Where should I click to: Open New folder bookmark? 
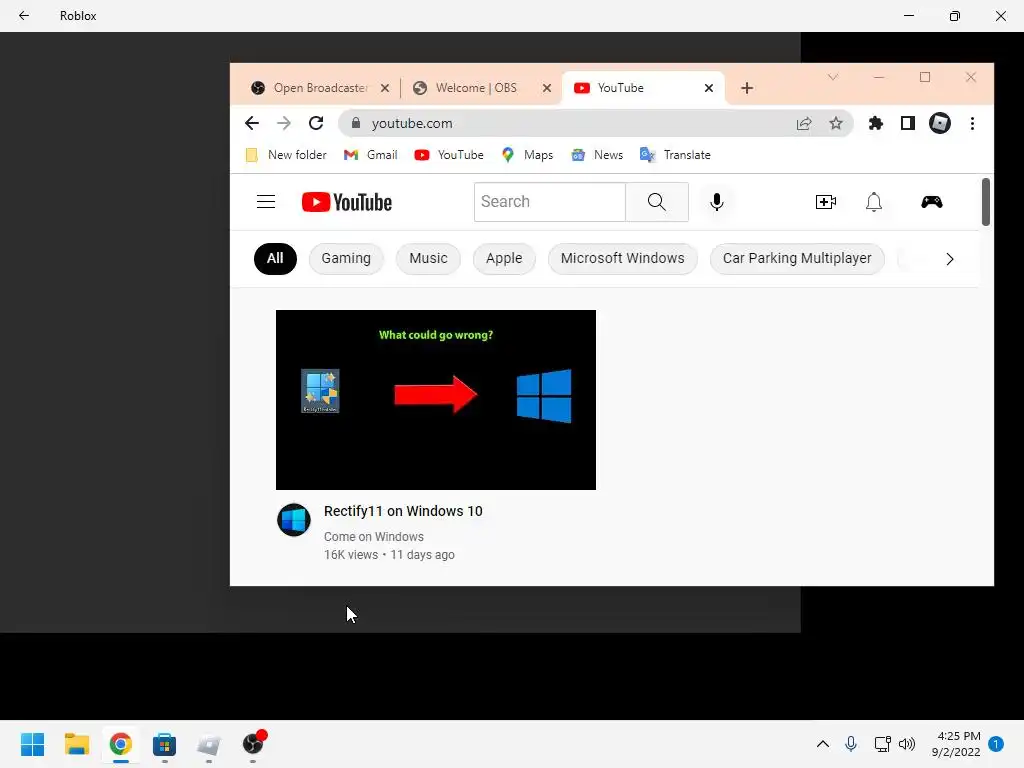click(x=286, y=155)
